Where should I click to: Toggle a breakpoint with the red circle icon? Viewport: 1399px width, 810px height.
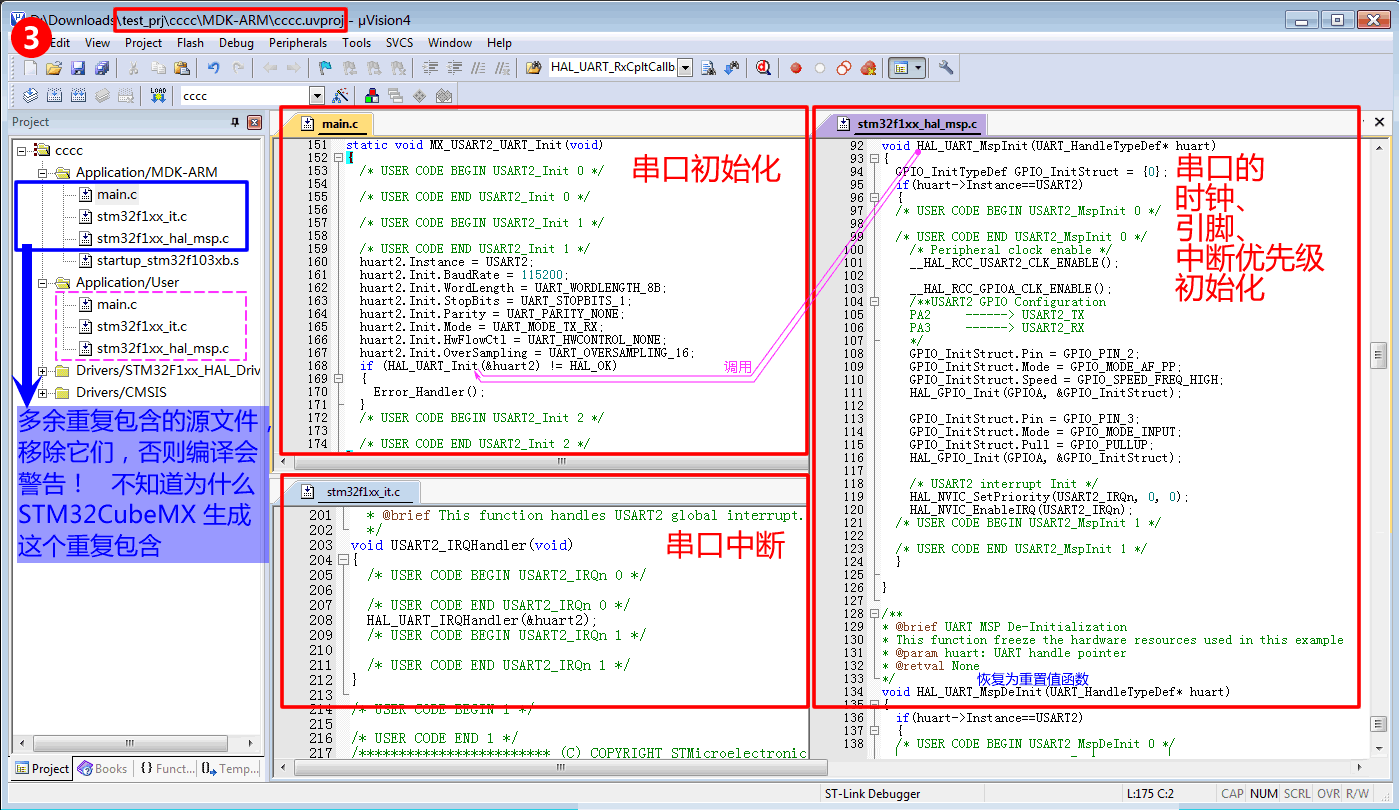[795, 67]
